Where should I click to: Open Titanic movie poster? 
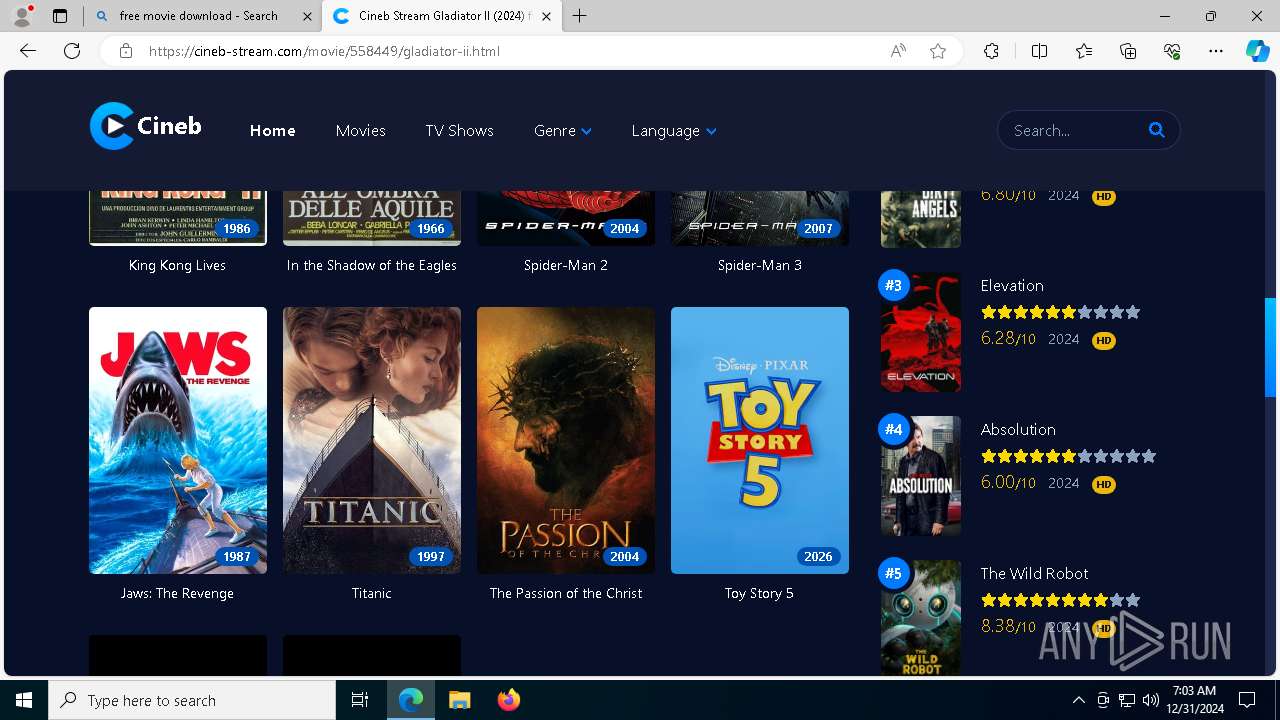(x=372, y=440)
